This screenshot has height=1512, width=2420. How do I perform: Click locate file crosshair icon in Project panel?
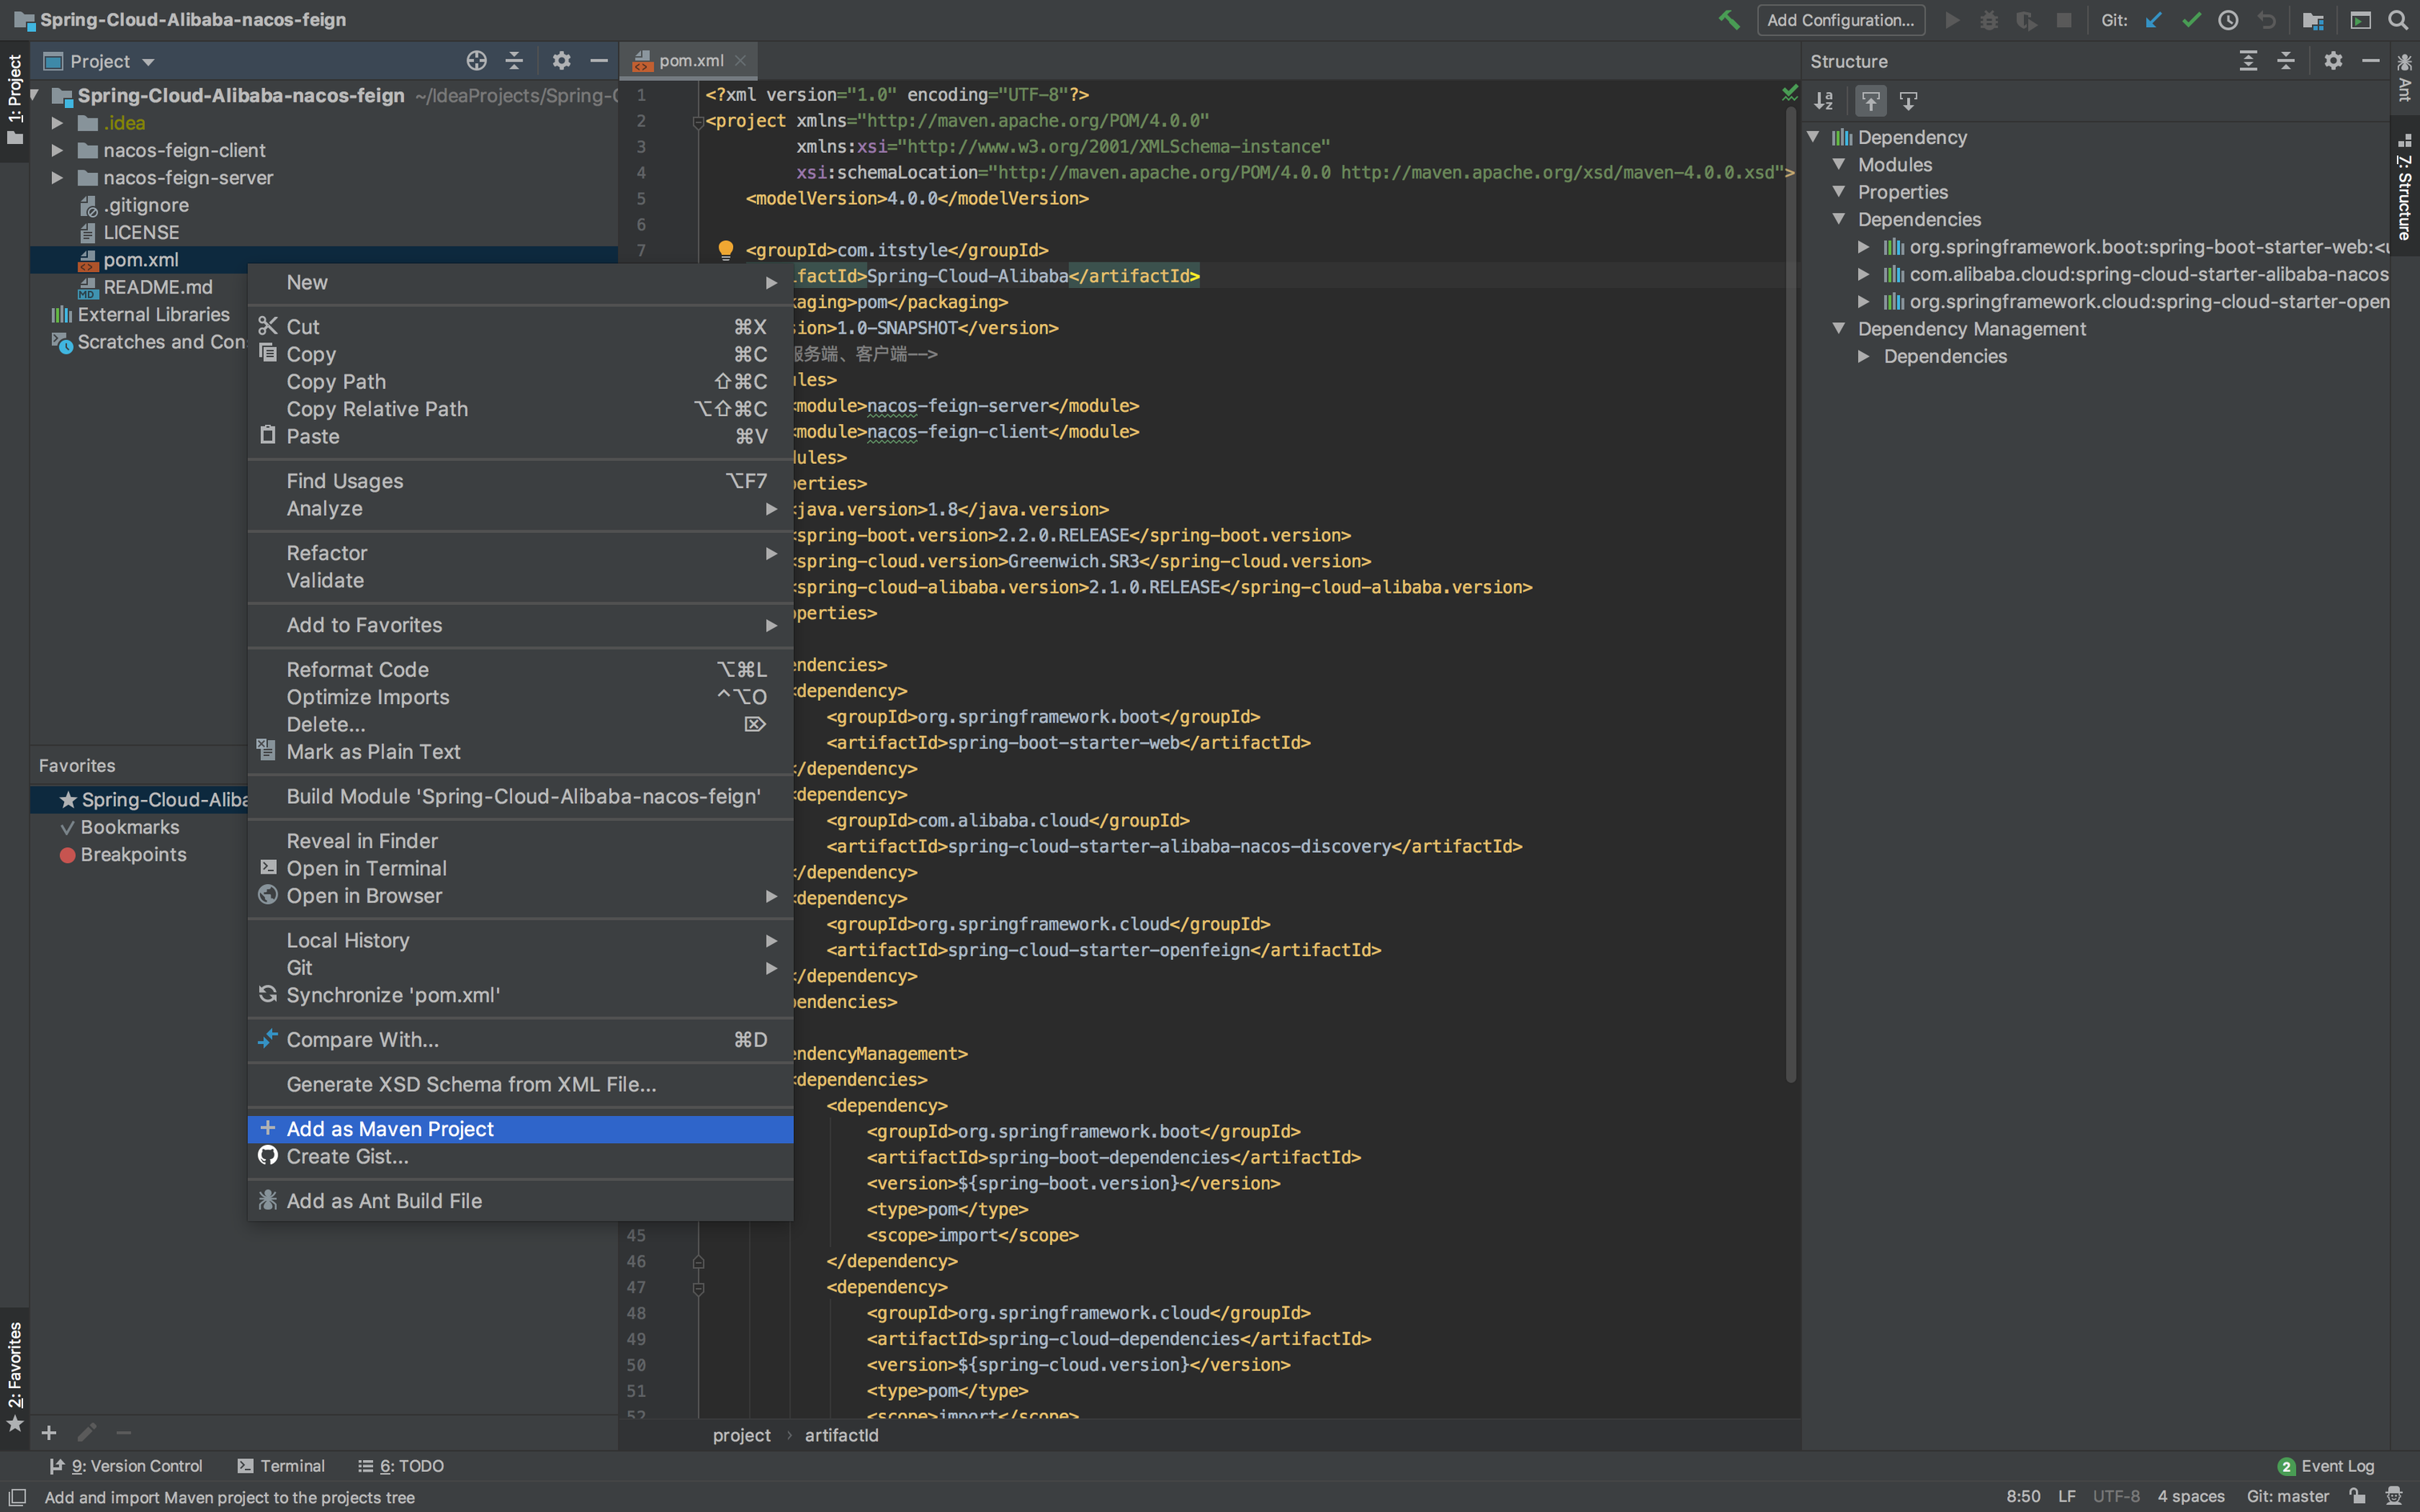pos(476,61)
